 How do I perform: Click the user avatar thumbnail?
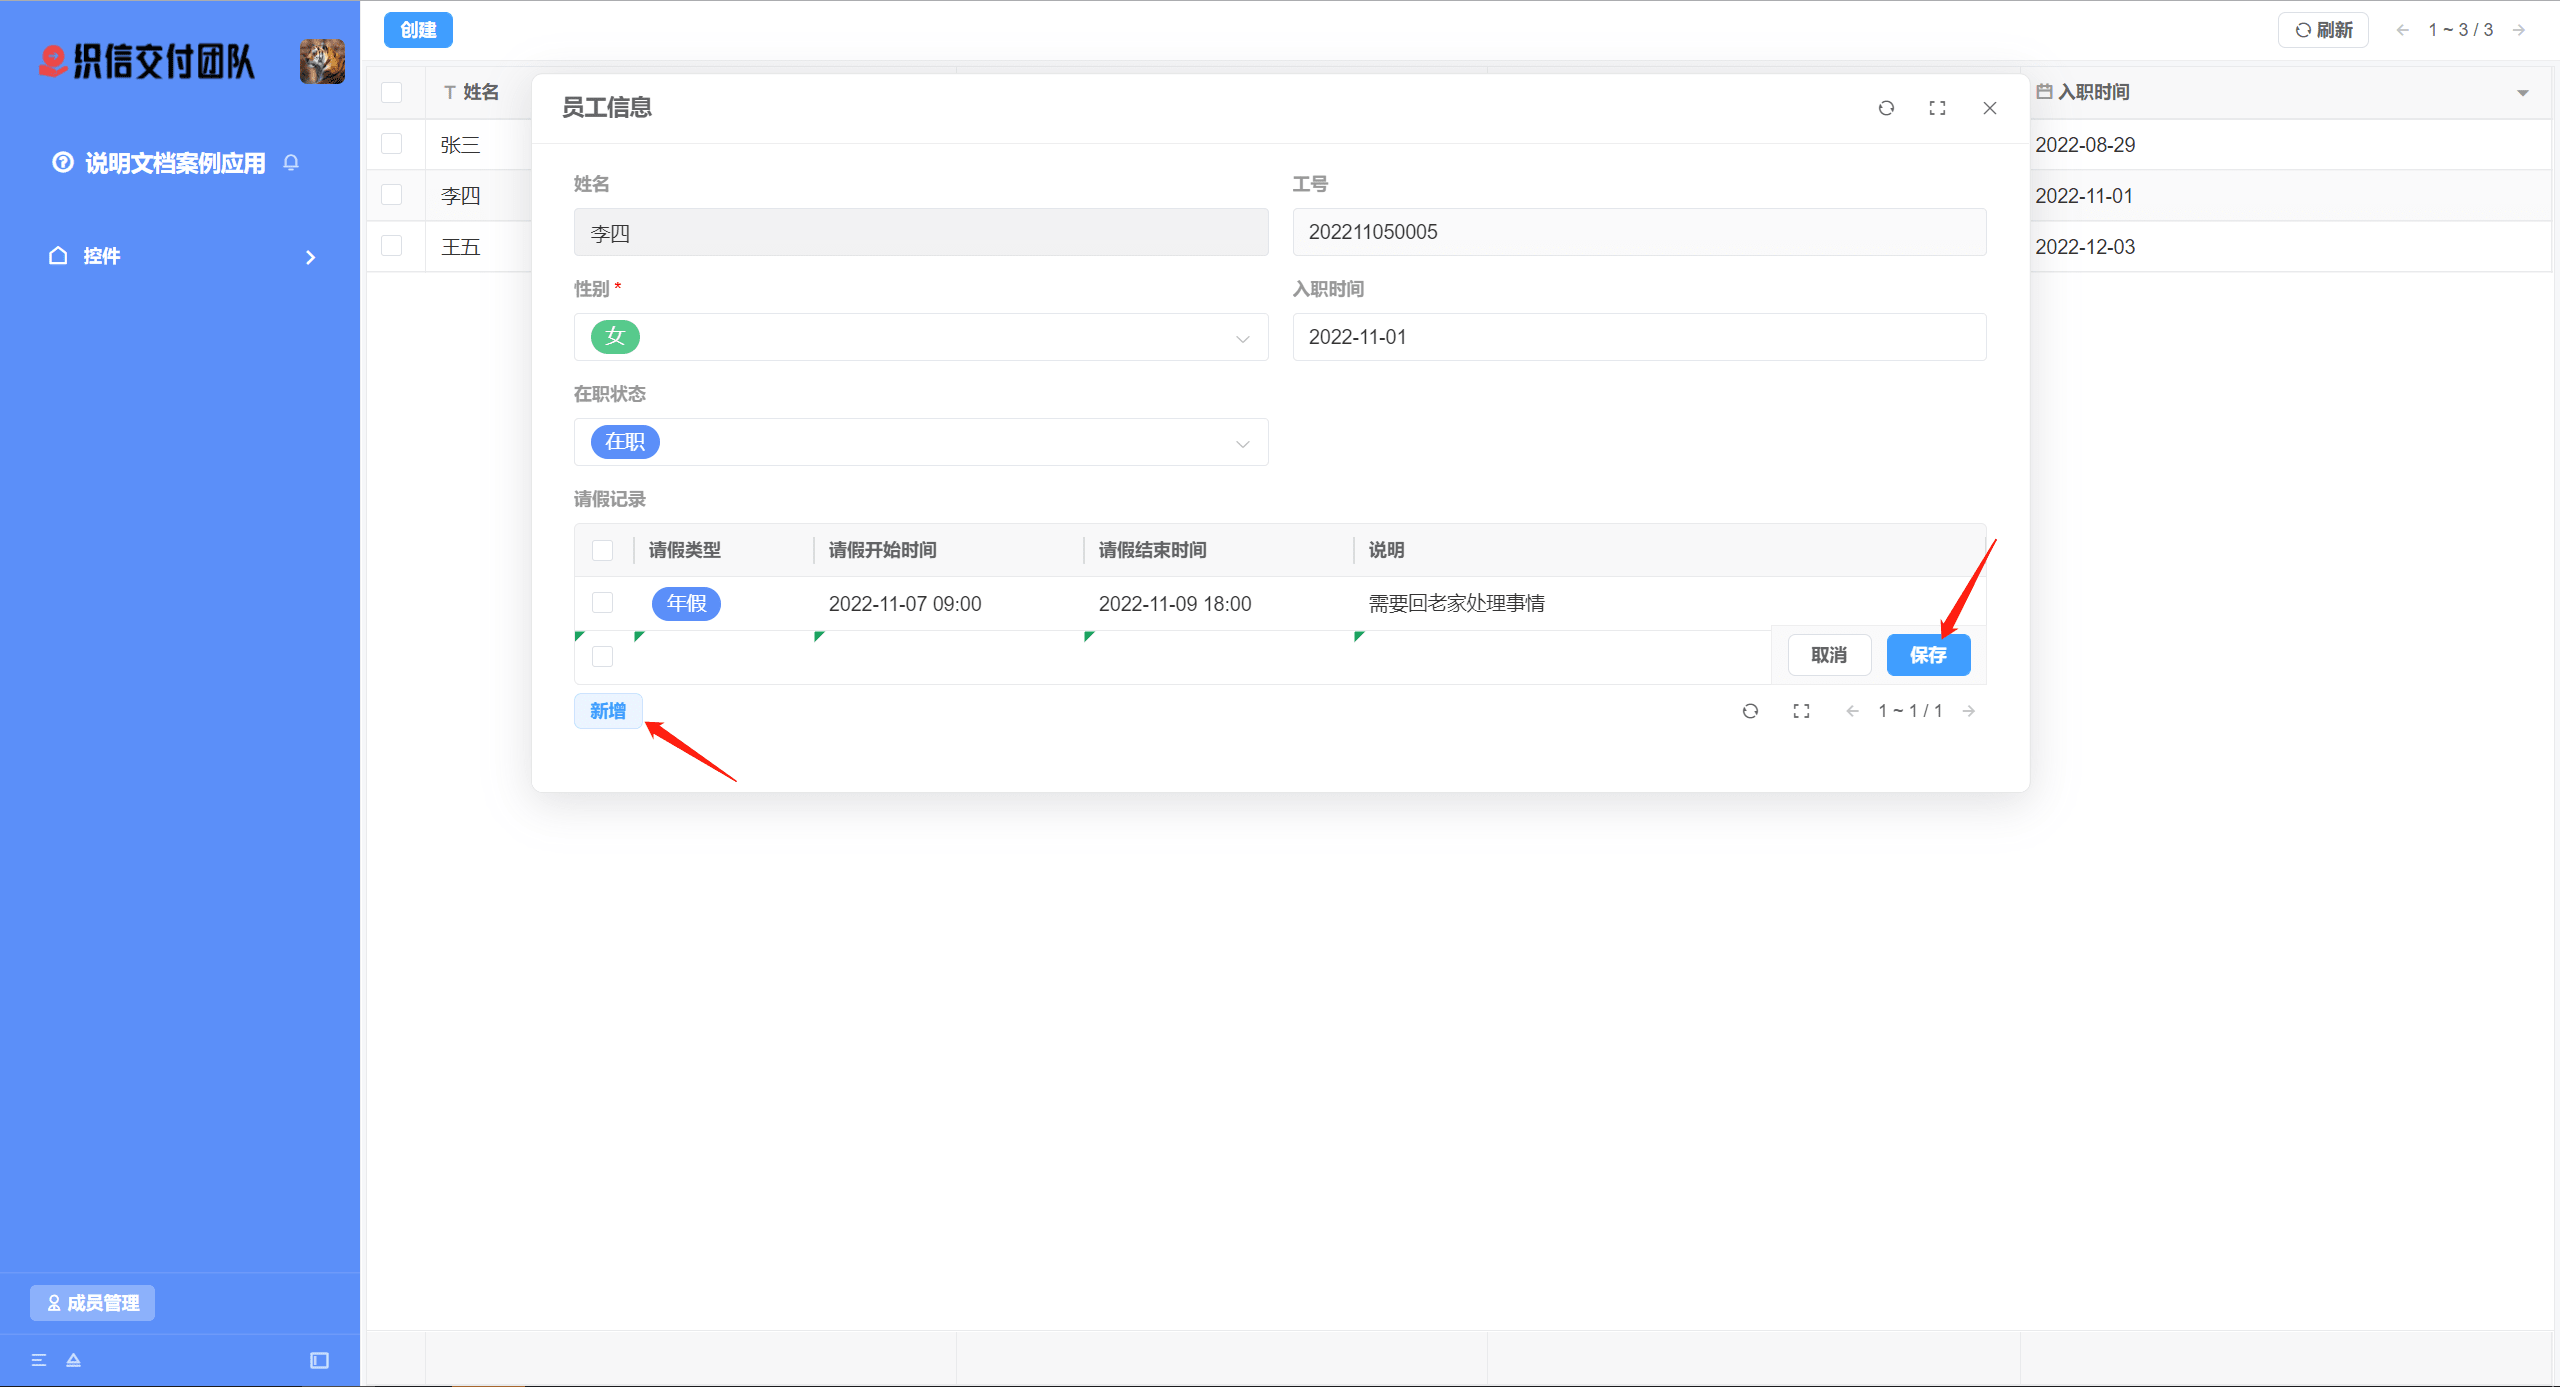tap(322, 62)
